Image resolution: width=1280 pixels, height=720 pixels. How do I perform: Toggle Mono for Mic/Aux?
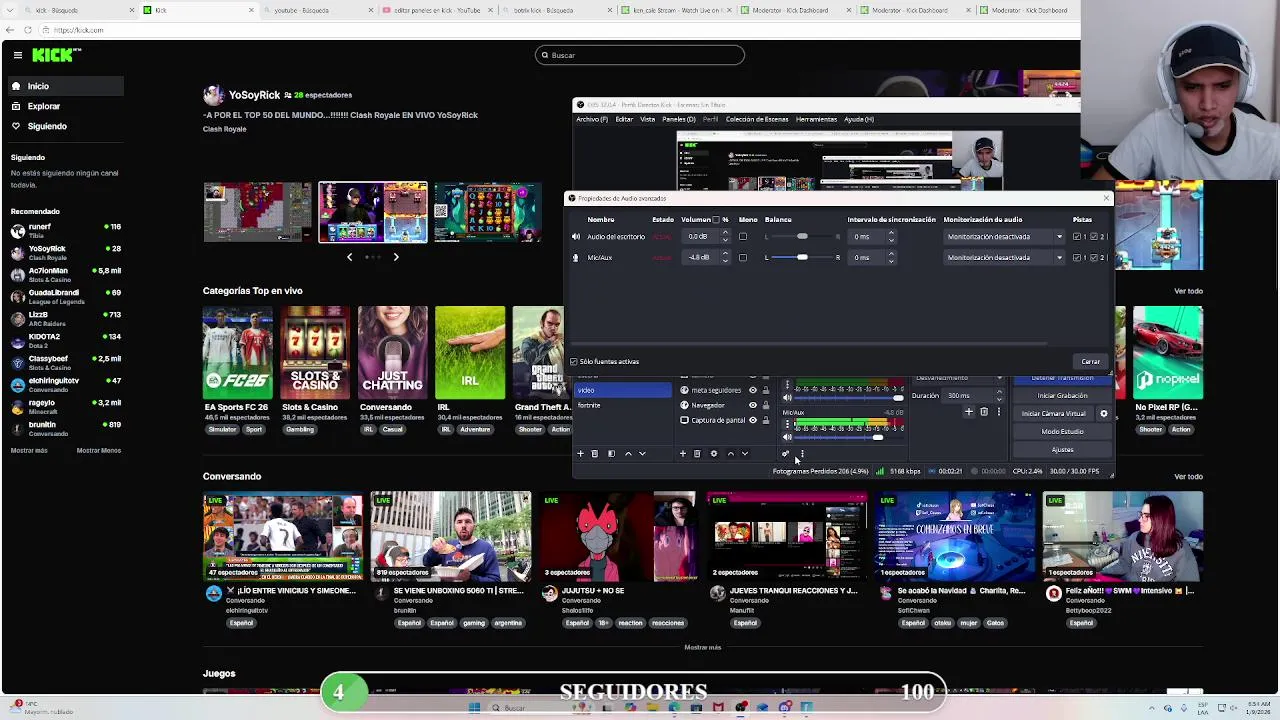click(743, 258)
